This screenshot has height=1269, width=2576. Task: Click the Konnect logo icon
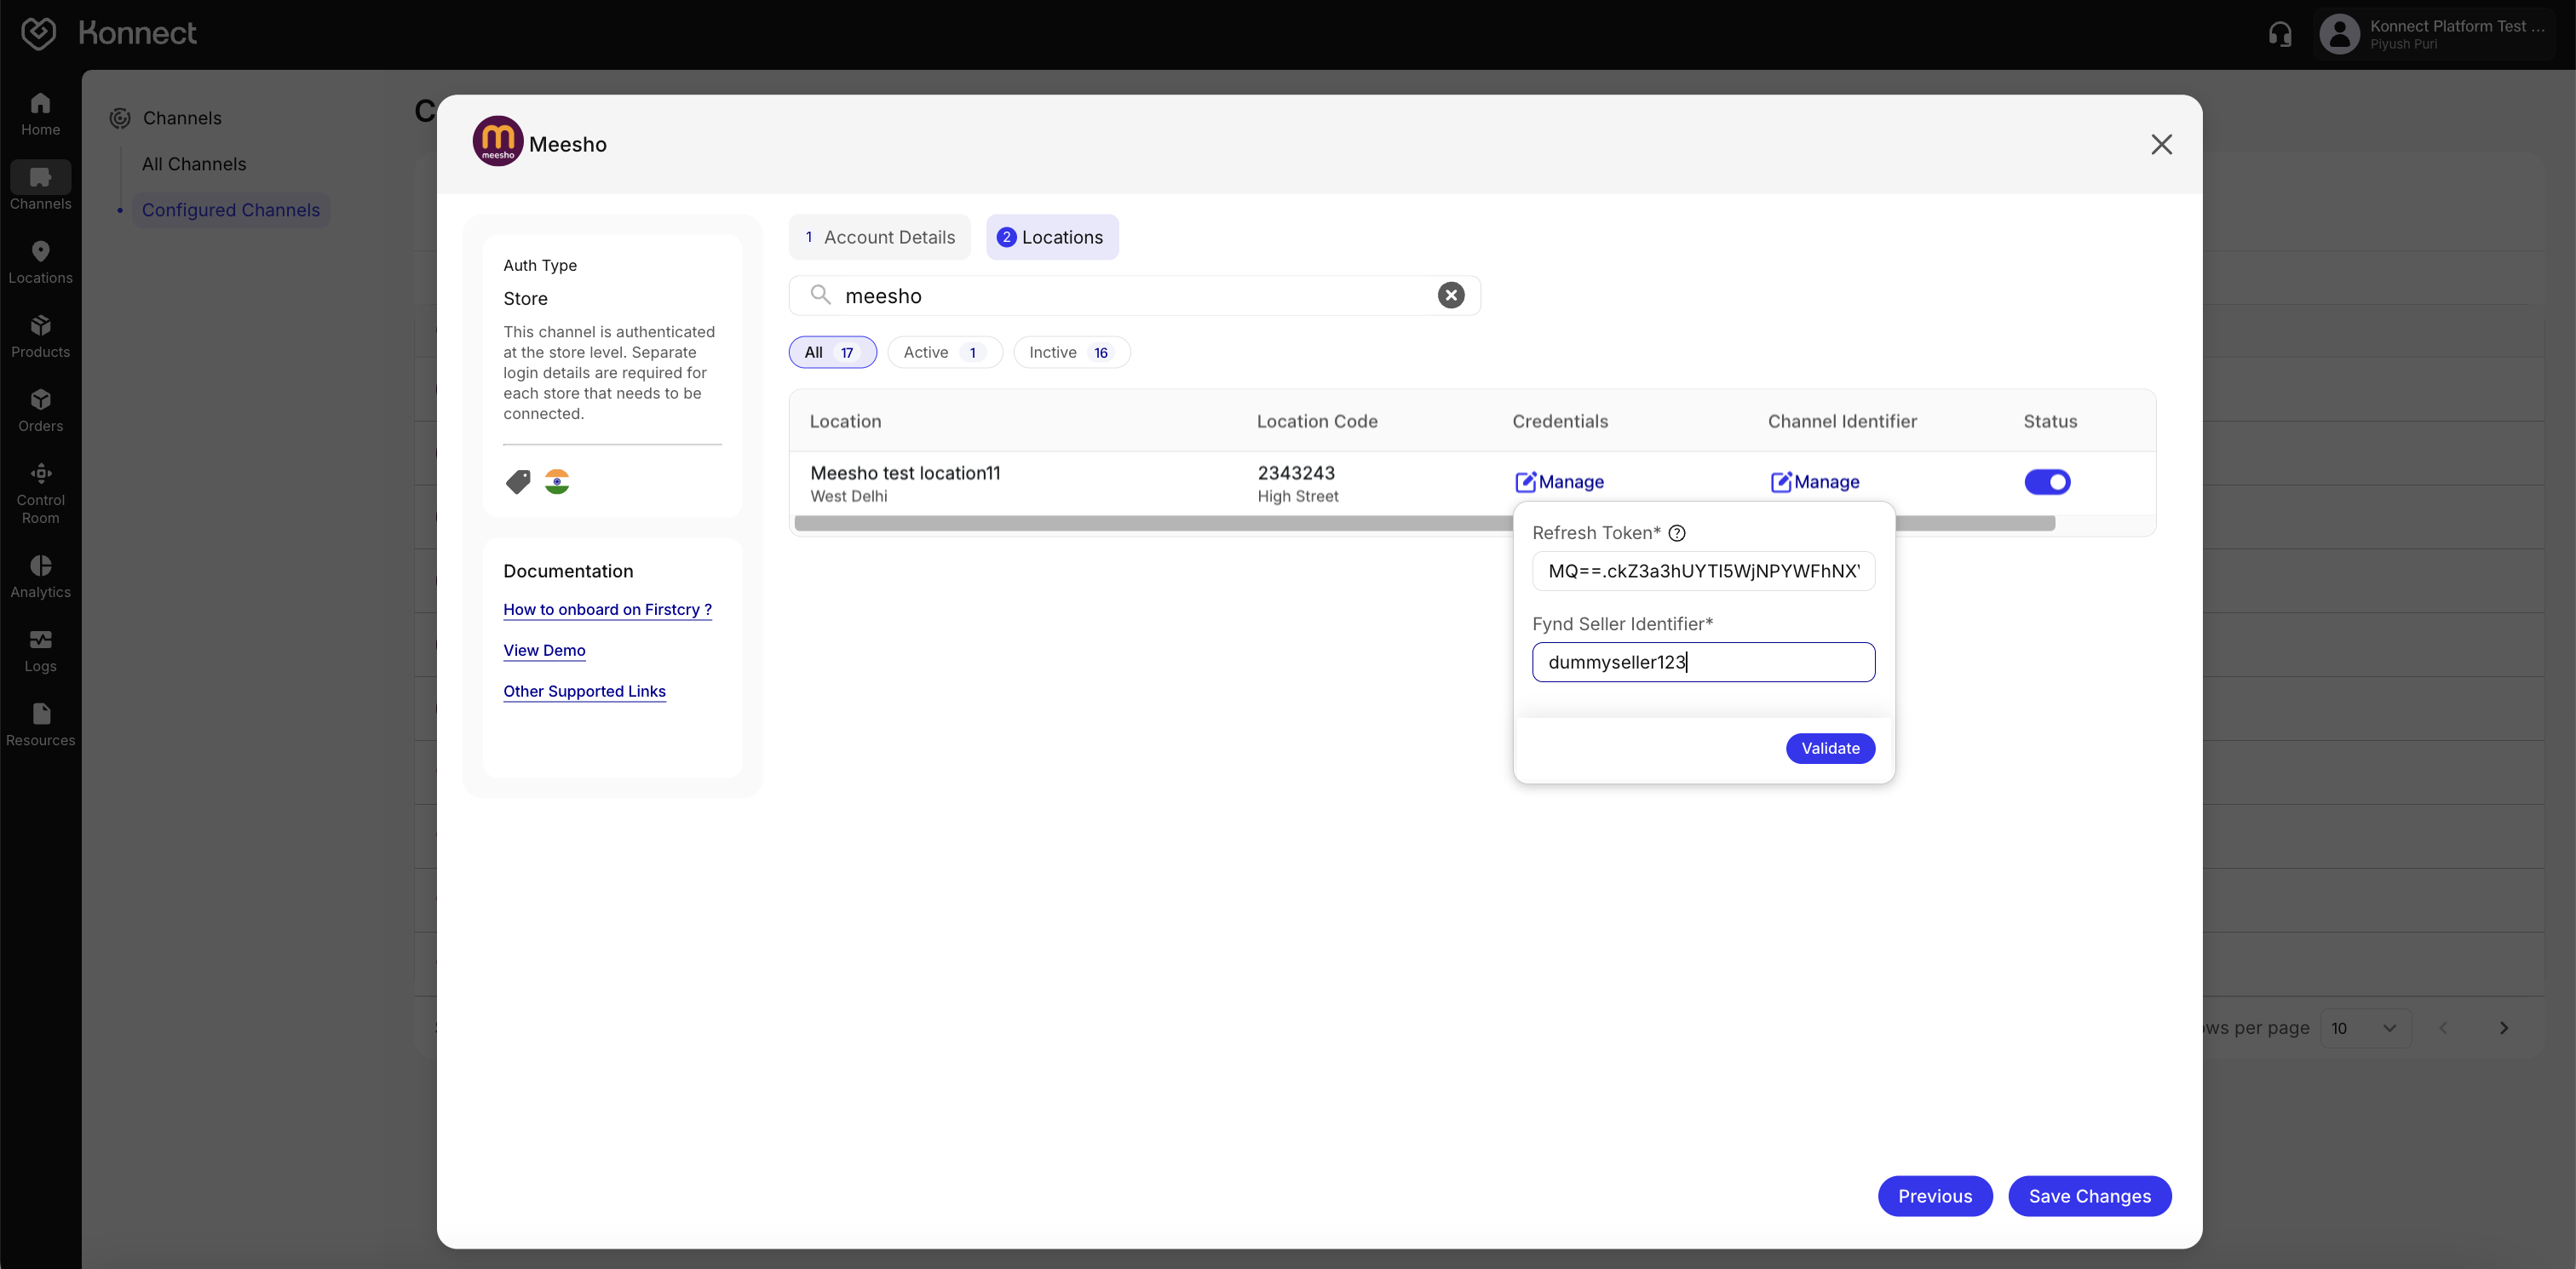coord(39,33)
